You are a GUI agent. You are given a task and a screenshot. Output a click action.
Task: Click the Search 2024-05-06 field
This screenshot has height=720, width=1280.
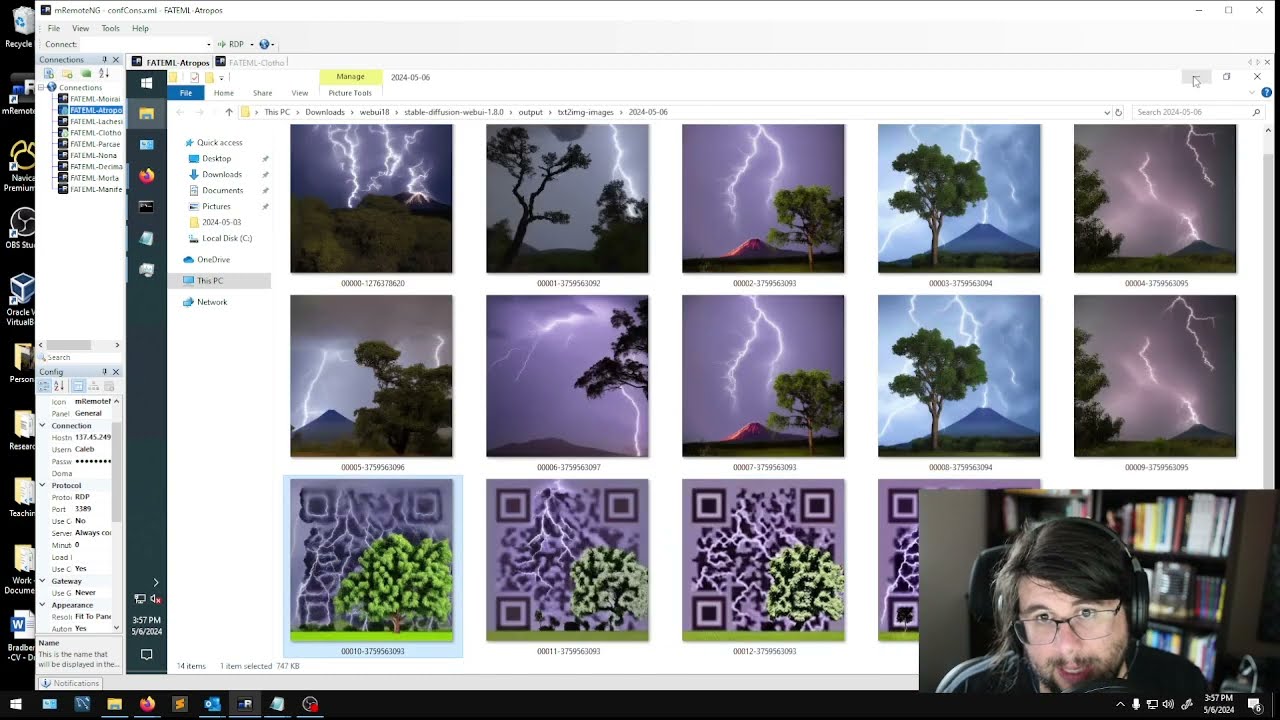(x=1198, y=112)
